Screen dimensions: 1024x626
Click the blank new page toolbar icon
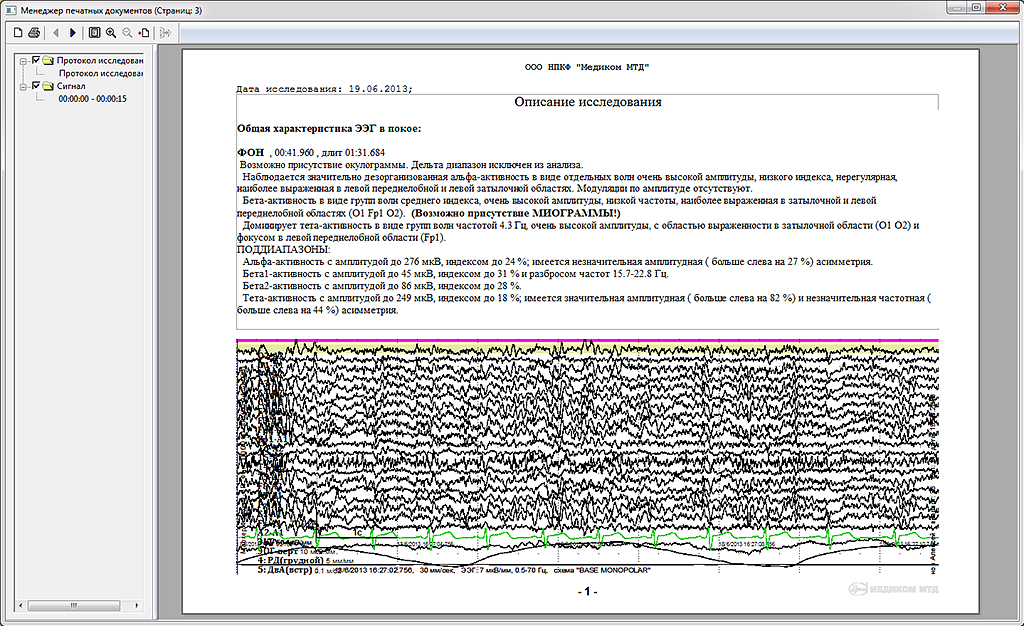[x=18, y=32]
